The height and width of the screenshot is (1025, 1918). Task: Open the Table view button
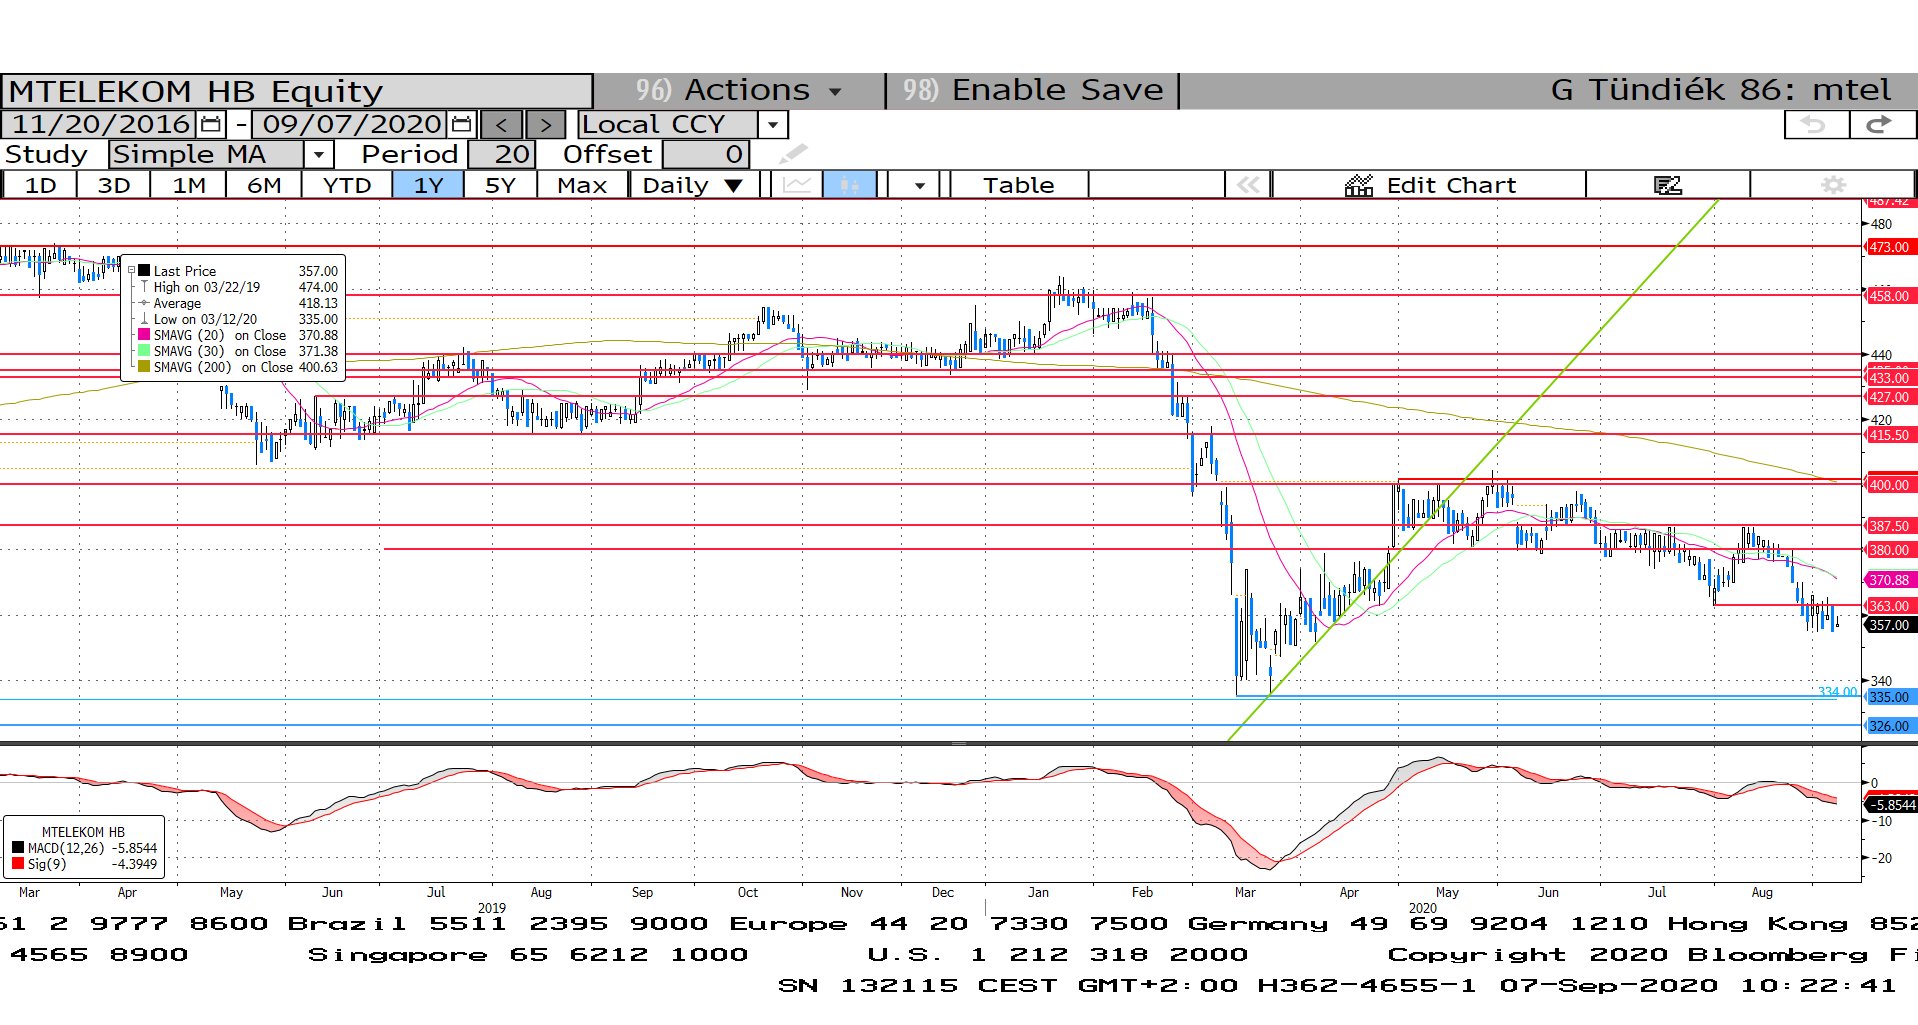coord(1018,185)
